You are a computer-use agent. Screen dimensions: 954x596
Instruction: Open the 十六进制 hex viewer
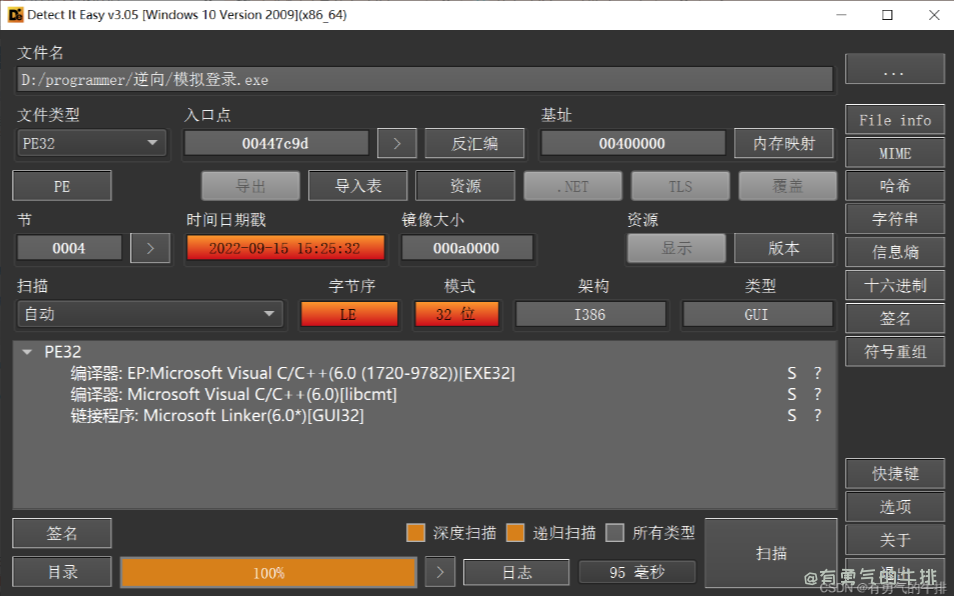coord(895,285)
